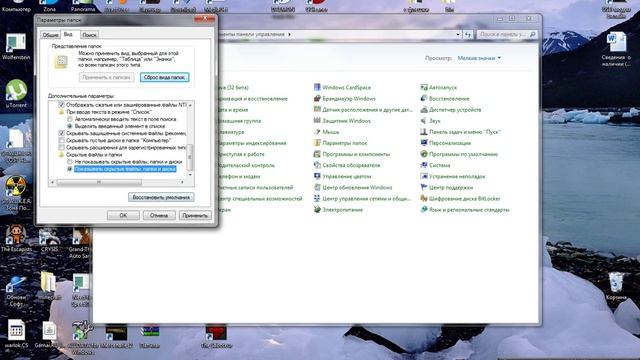
Task: Select the Wolfenstein desktop shortcut
Action: [x=16, y=47]
